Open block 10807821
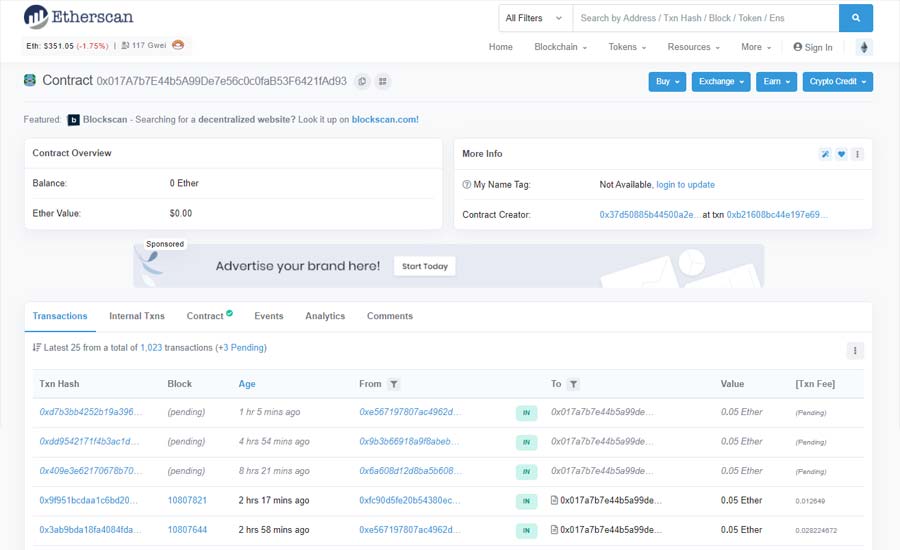 (187, 500)
